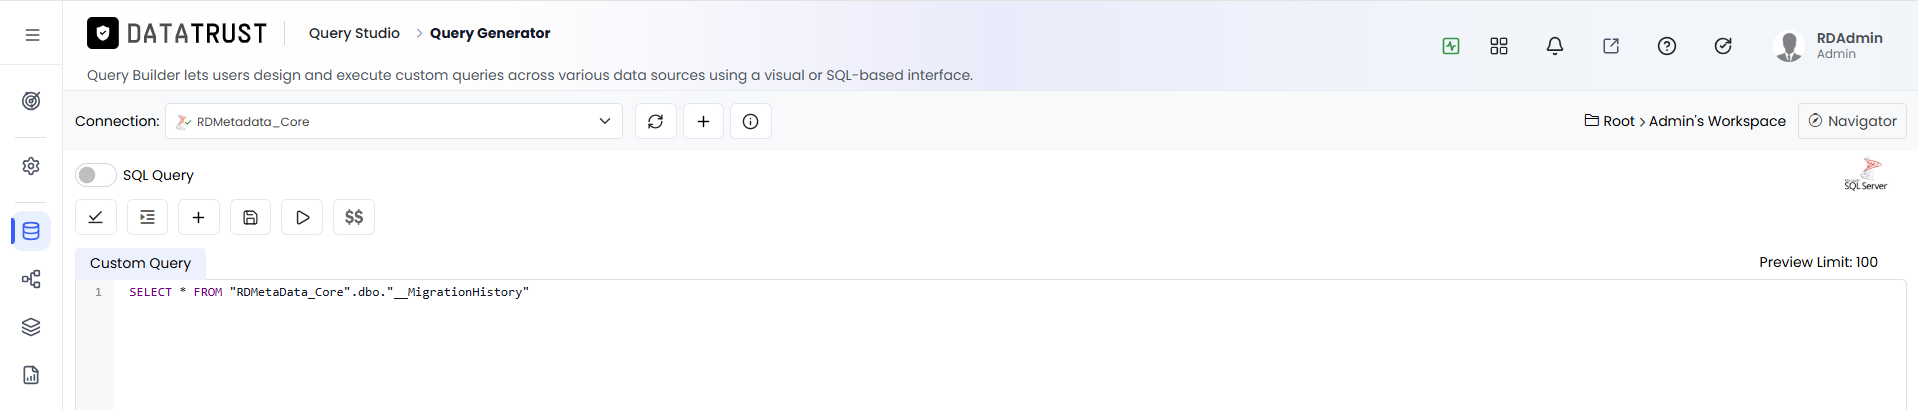Select the Custom Query tab
This screenshot has width=1918, height=410.
[140, 263]
